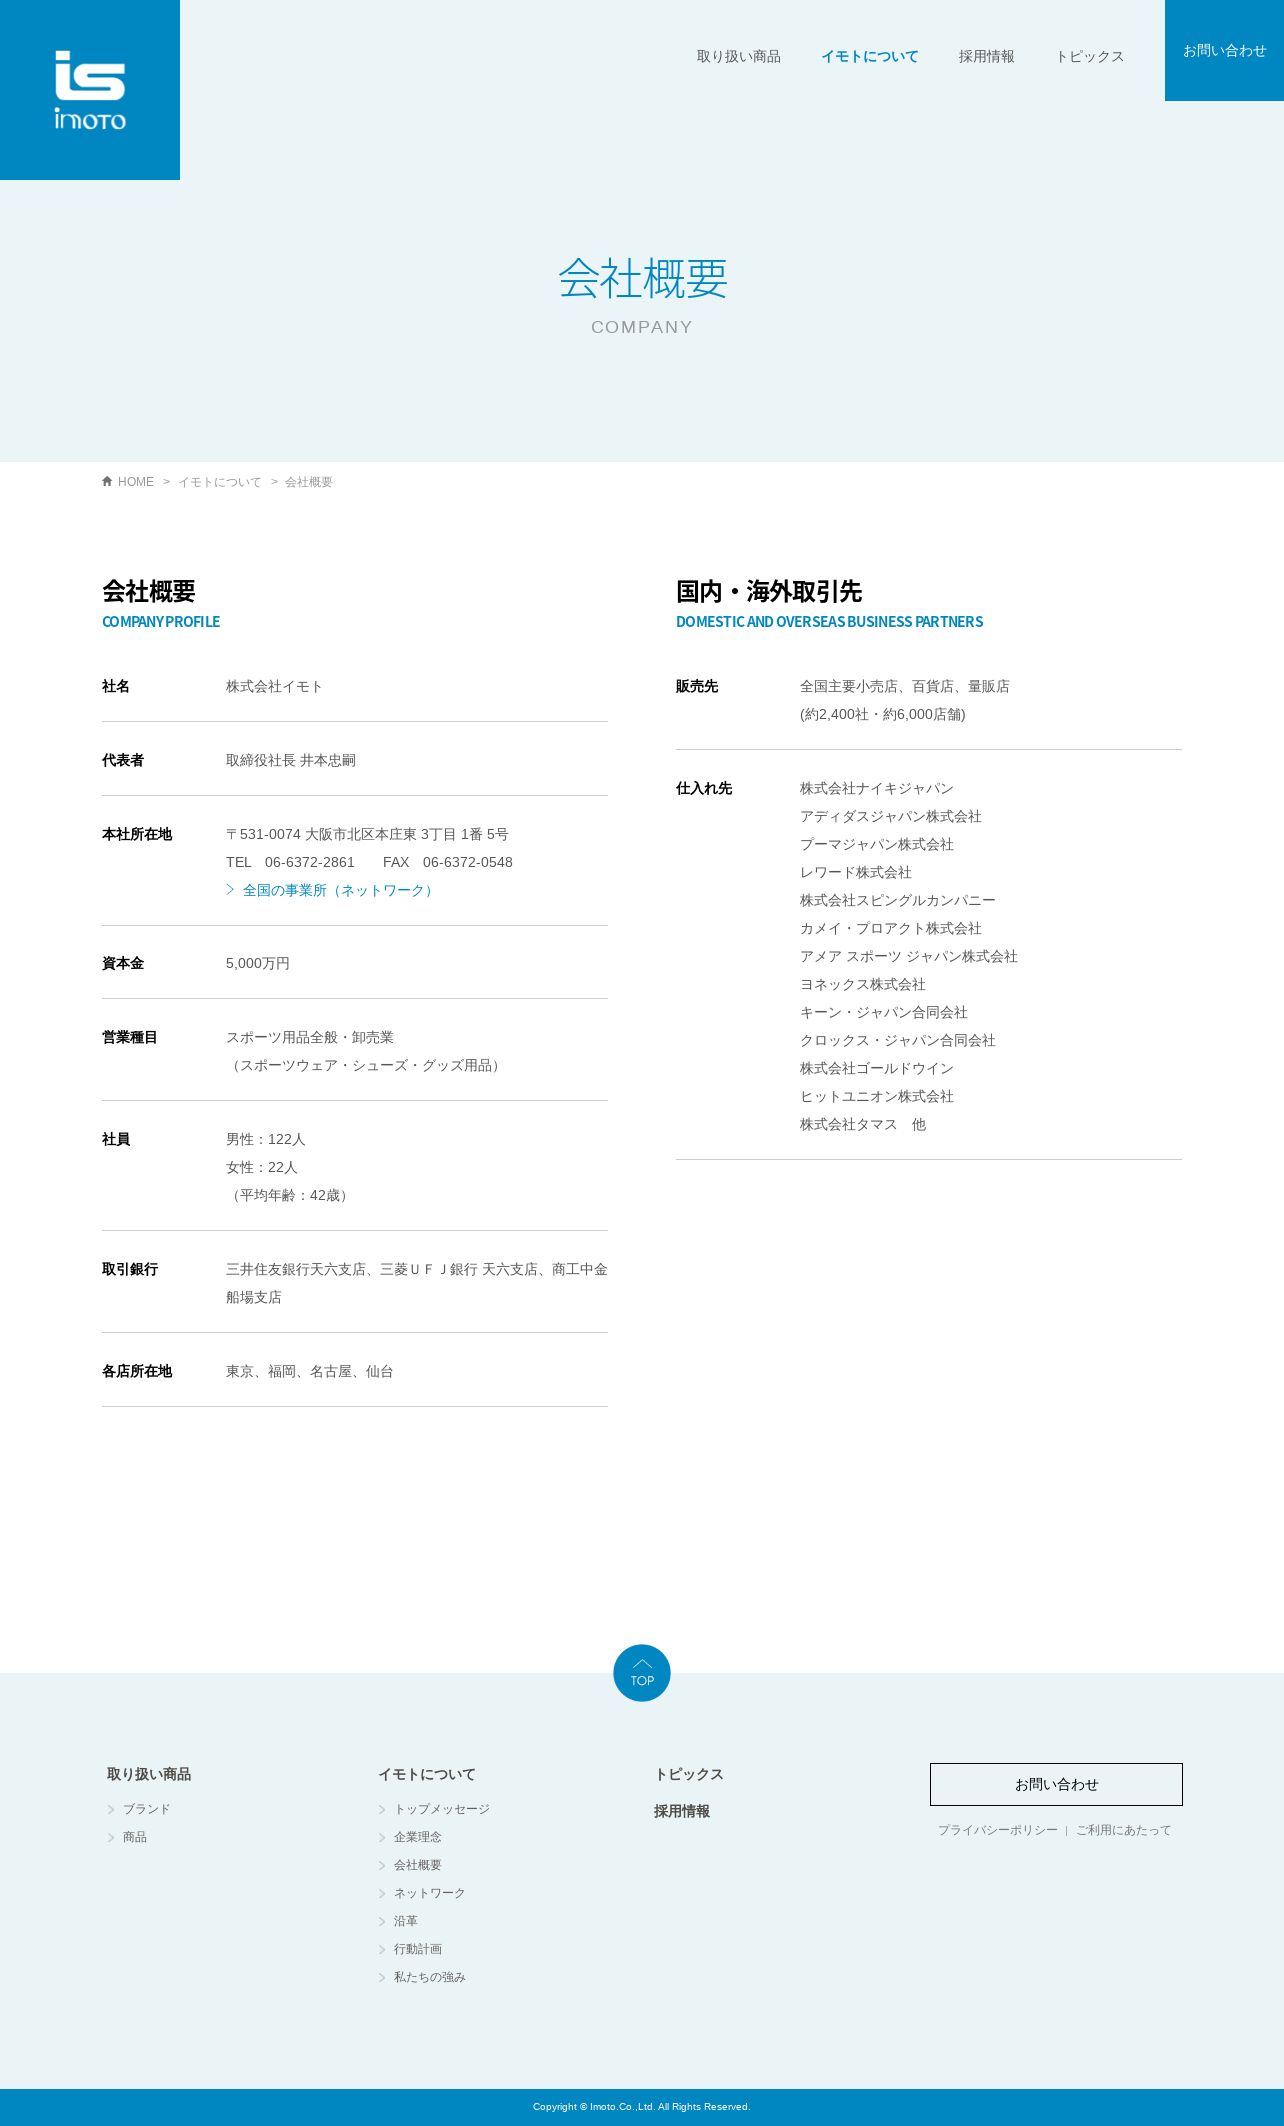Open the ご利用にあたって link
The image size is (1284, 2126).
click(1124, 1830)
